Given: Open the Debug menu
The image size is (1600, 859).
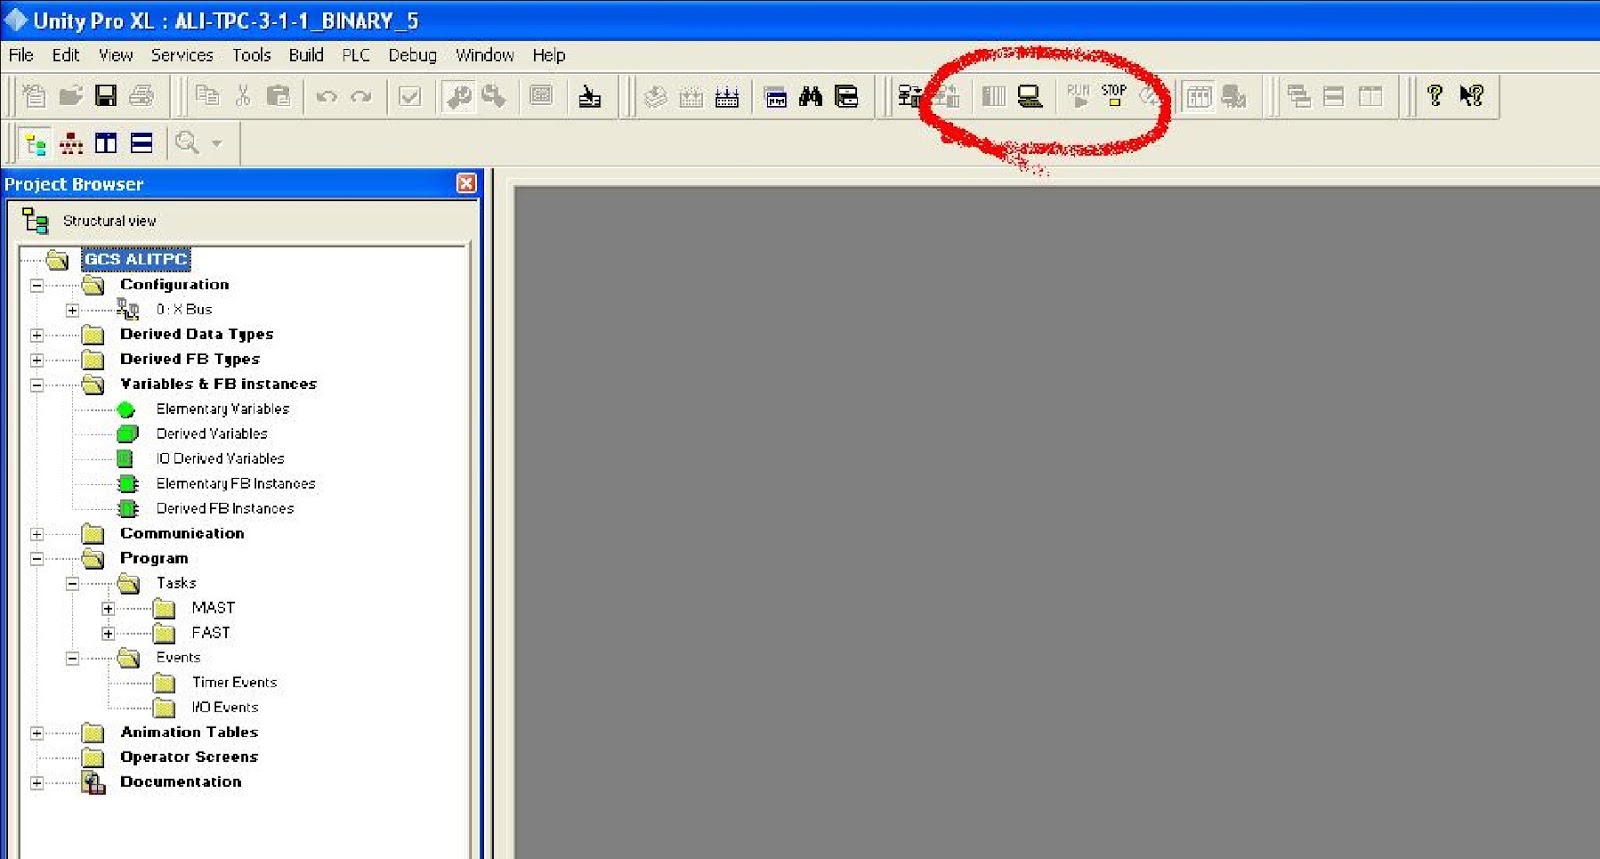Looking at the screenshot, I should click(x=413, y=55).
